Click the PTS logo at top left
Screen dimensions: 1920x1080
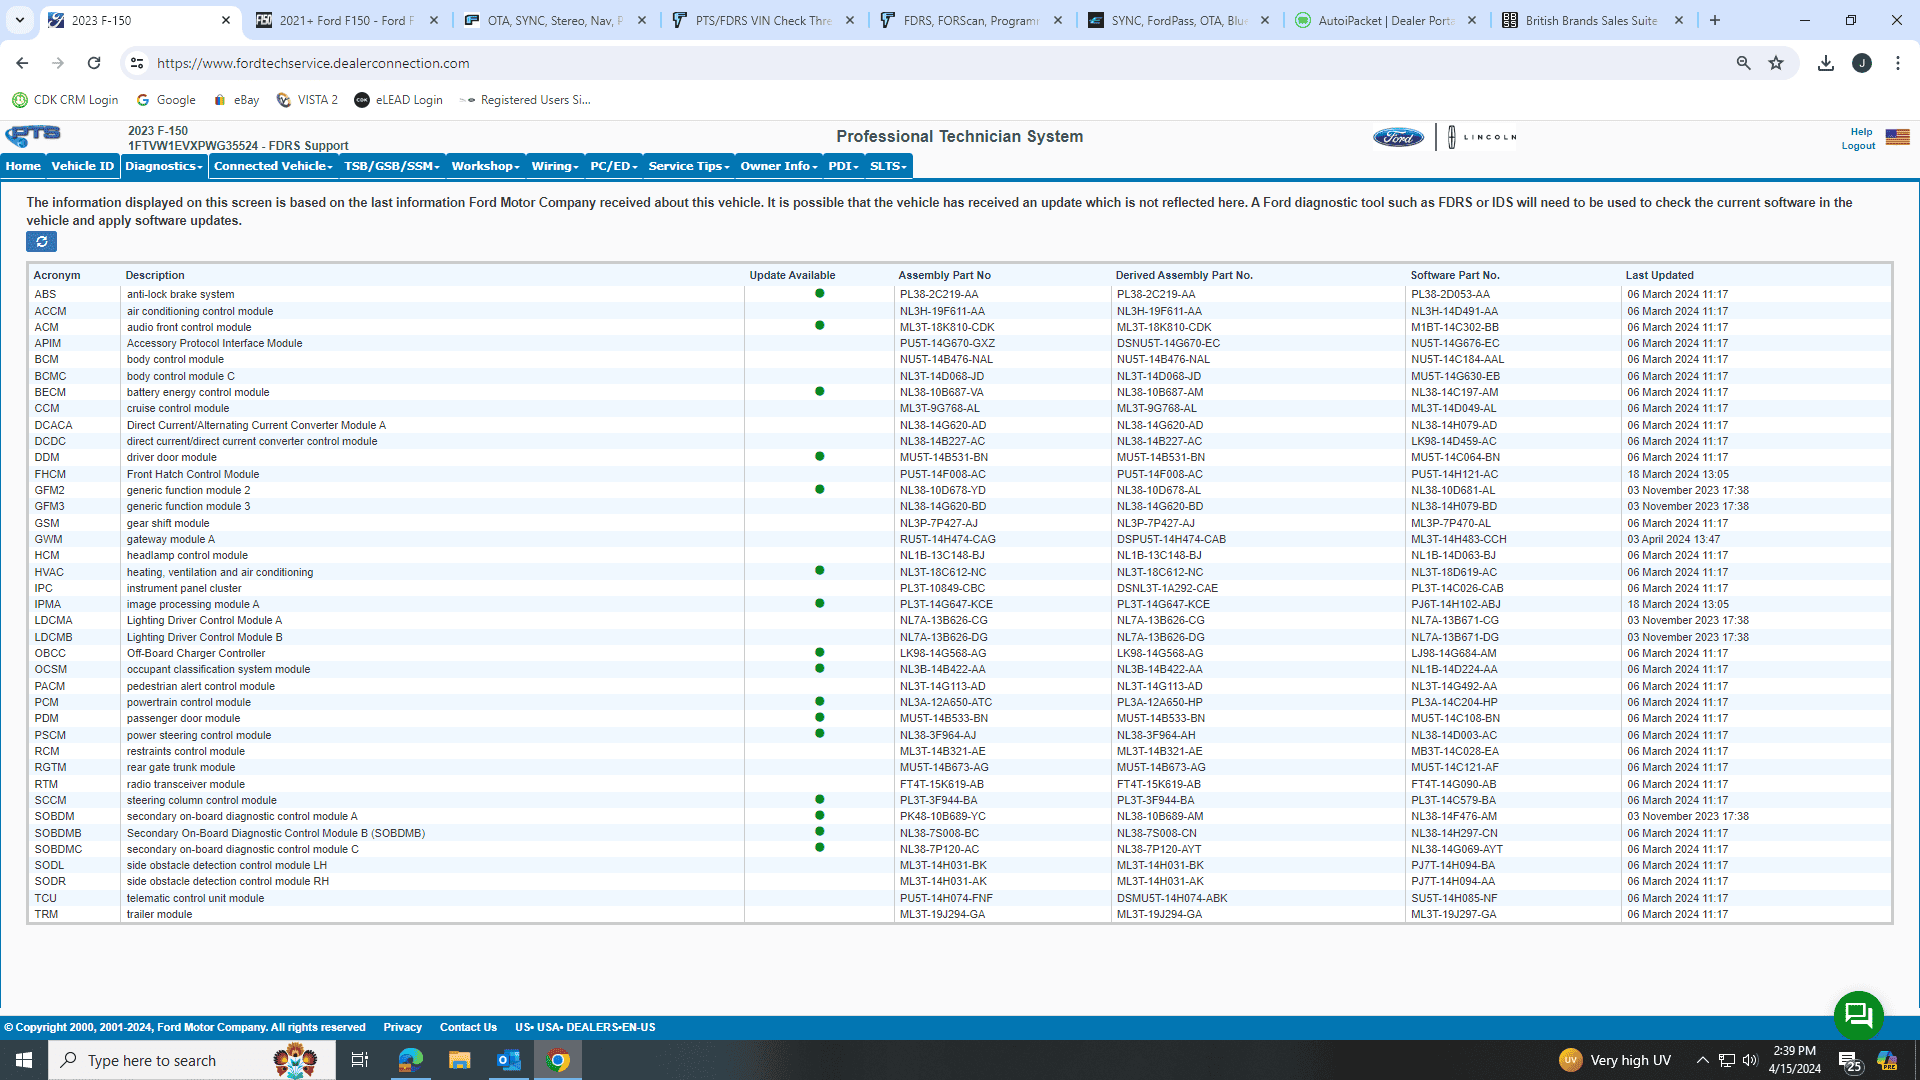pos(33,135)
